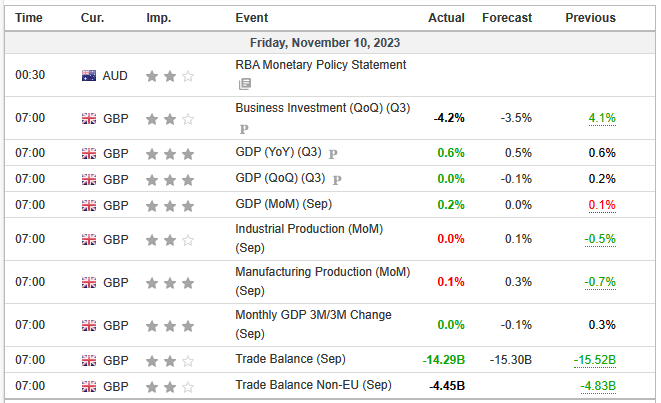This screenshot has width=661, height=403.
Task: Open the Business Investment (QoQ) (Q3) event
Action: click(322, 108)
